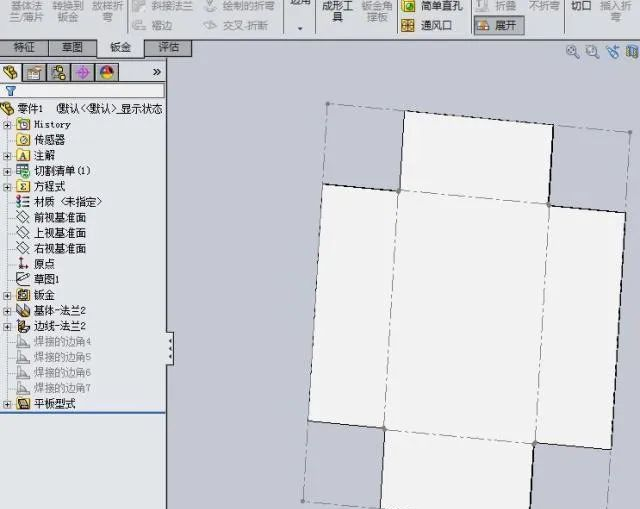The width and height of the screenshot is (640, 509).
Task: Expand the 方程式 equations folder
Action: [x=7, y=187]
